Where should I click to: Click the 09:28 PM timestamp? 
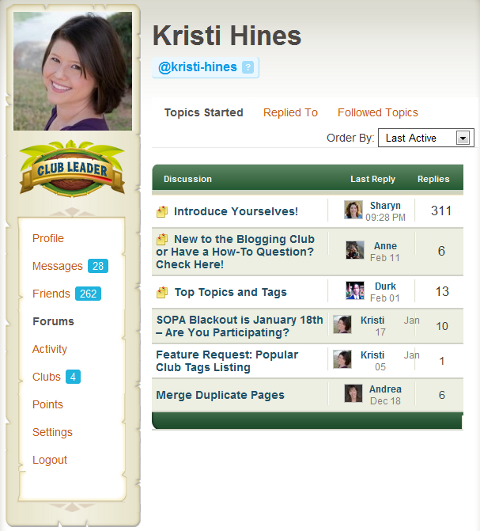[385, 217]
